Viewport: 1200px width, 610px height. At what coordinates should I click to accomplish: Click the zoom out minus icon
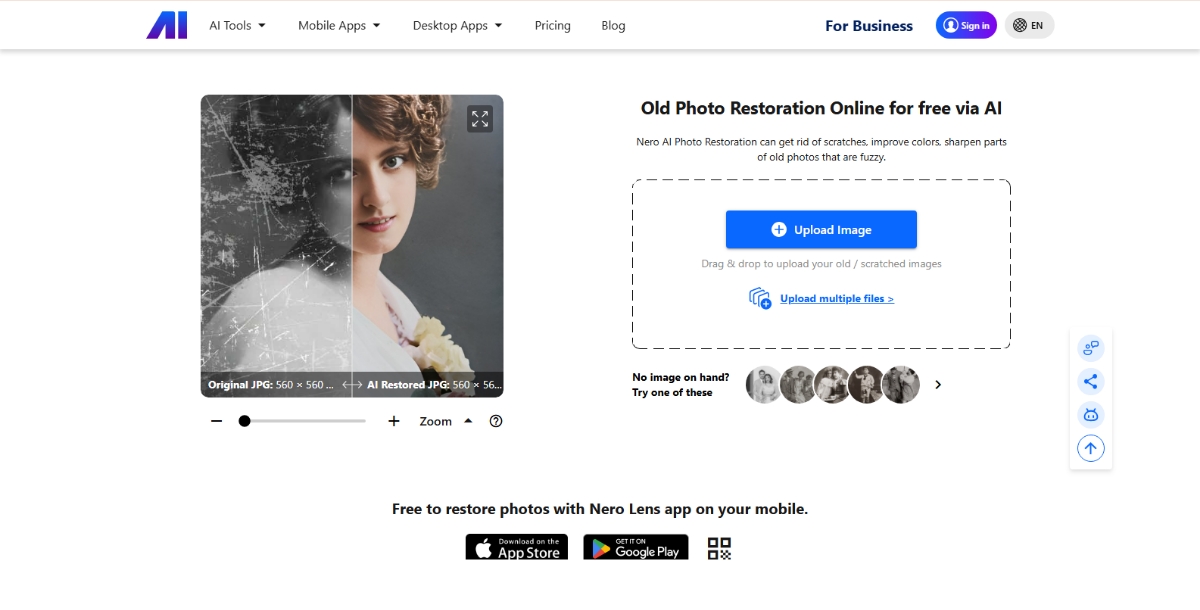pos(216,421)
